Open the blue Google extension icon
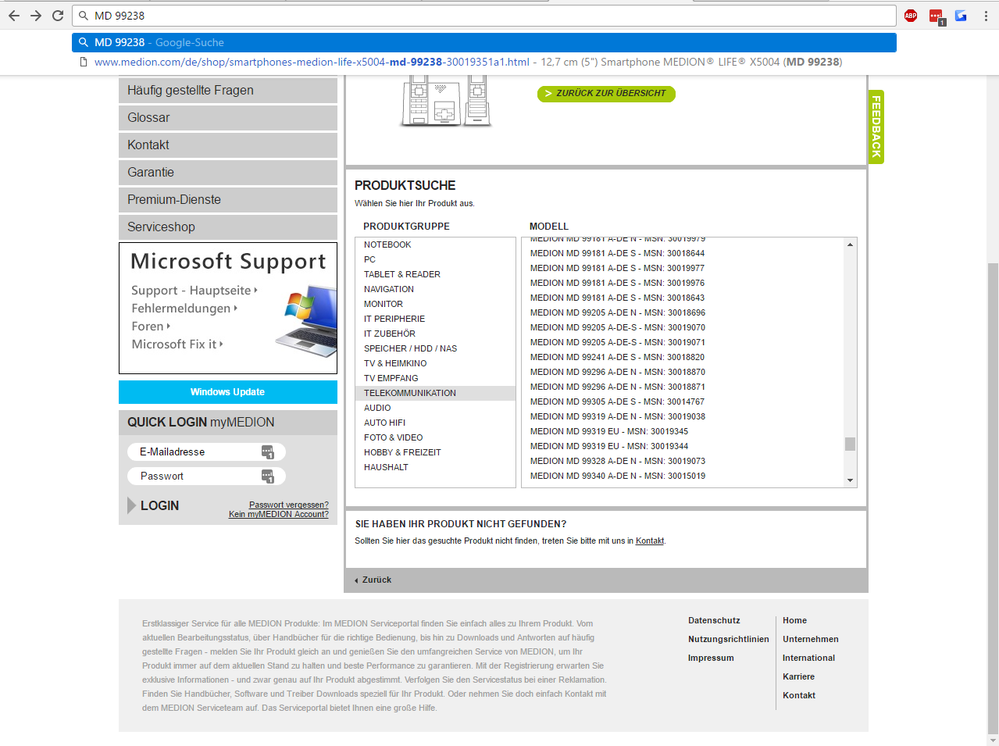The width and height of the screenshot is (999, 746). tap(961, 16)
